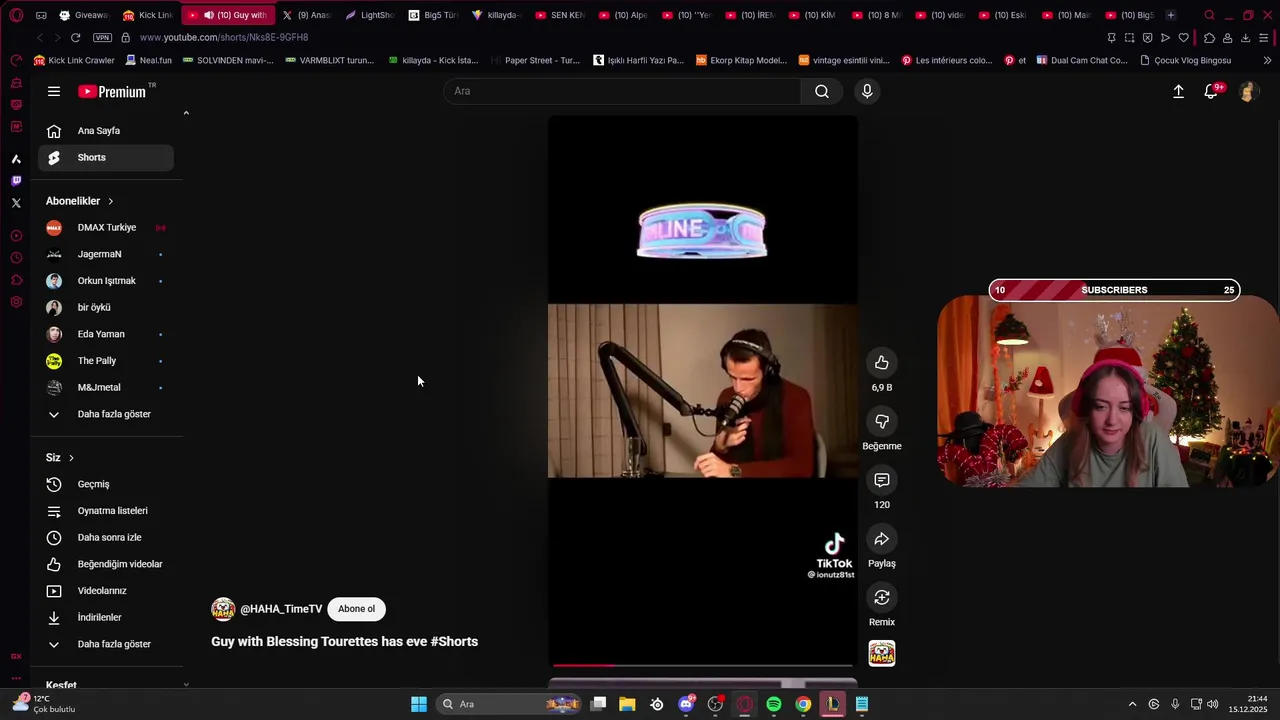Screen dimensions: 1280x720
Task: Expand Abonelikler section chevron
Action: pyautogui.click(x=110, y=201)
